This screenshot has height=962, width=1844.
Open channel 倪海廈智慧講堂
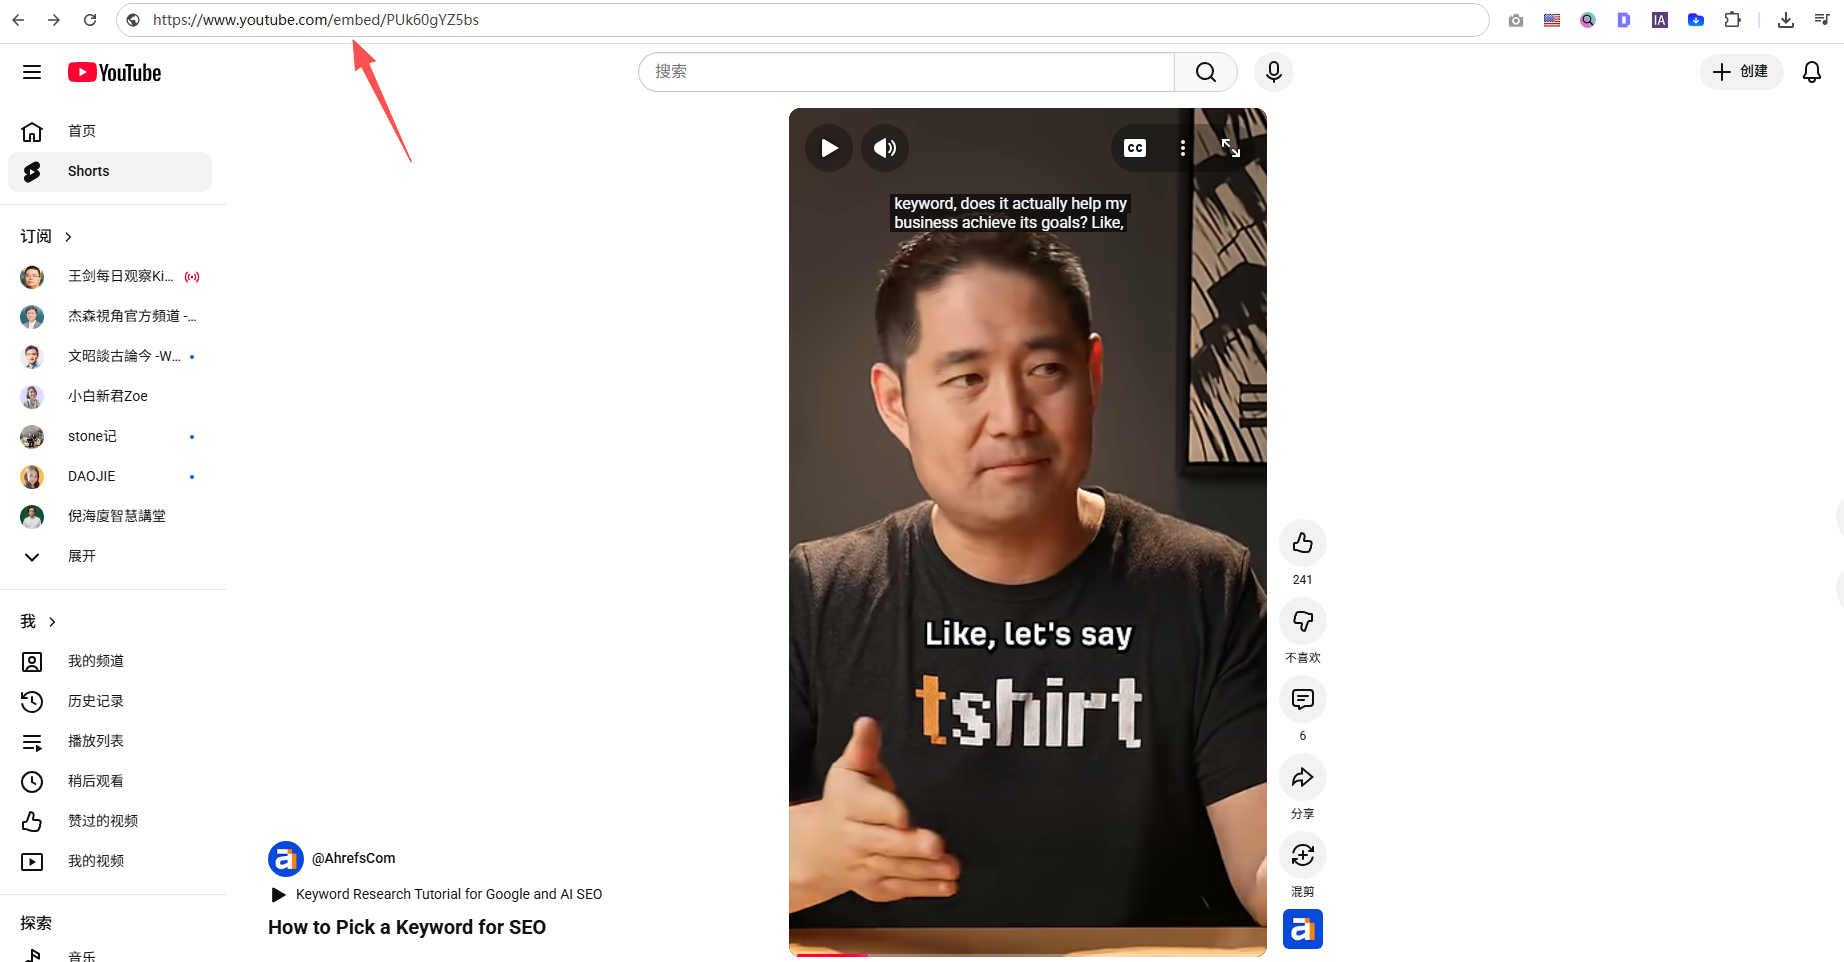point(110,516)
